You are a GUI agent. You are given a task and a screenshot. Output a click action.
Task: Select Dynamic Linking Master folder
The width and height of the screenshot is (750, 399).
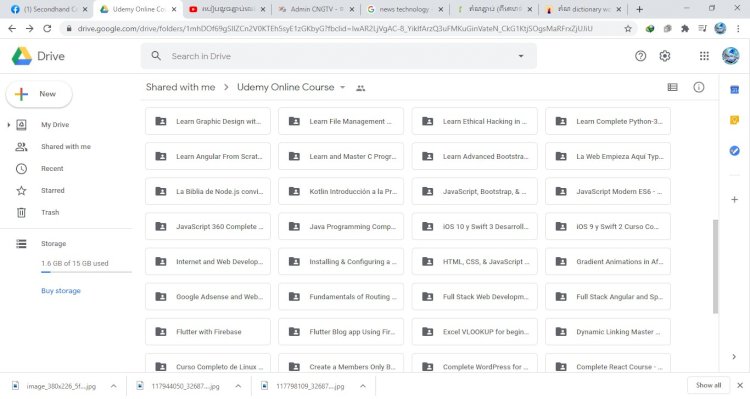[608, 332]
